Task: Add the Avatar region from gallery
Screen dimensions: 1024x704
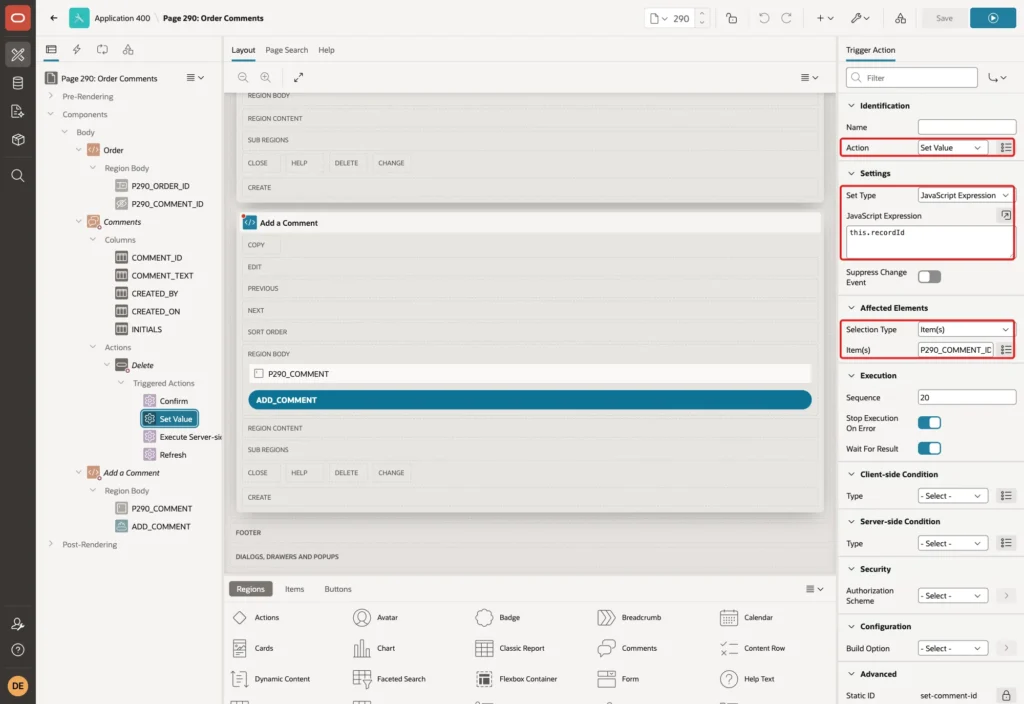Action: click(376, 617)
